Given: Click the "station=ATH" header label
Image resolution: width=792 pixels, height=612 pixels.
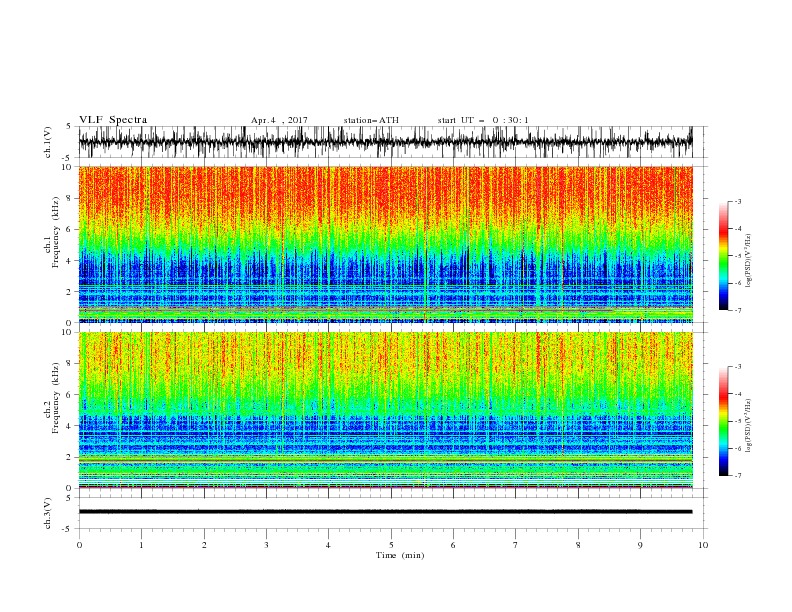Looking at the screenshot, I should coord(371,120).
